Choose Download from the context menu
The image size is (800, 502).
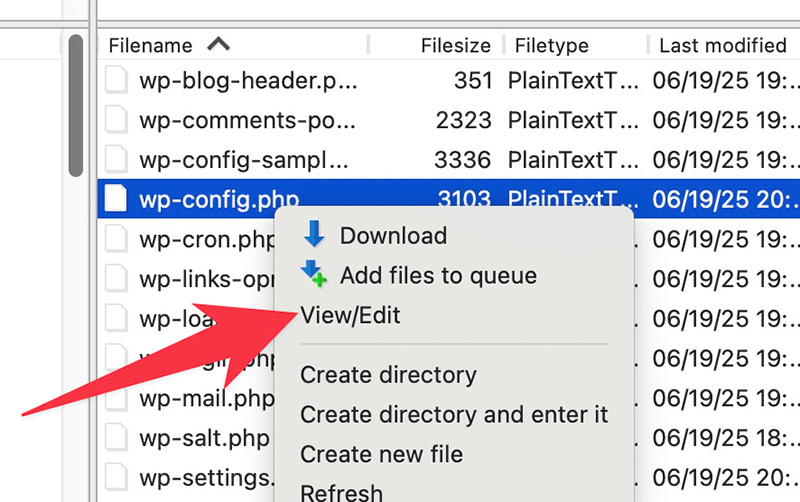(393, 236)
